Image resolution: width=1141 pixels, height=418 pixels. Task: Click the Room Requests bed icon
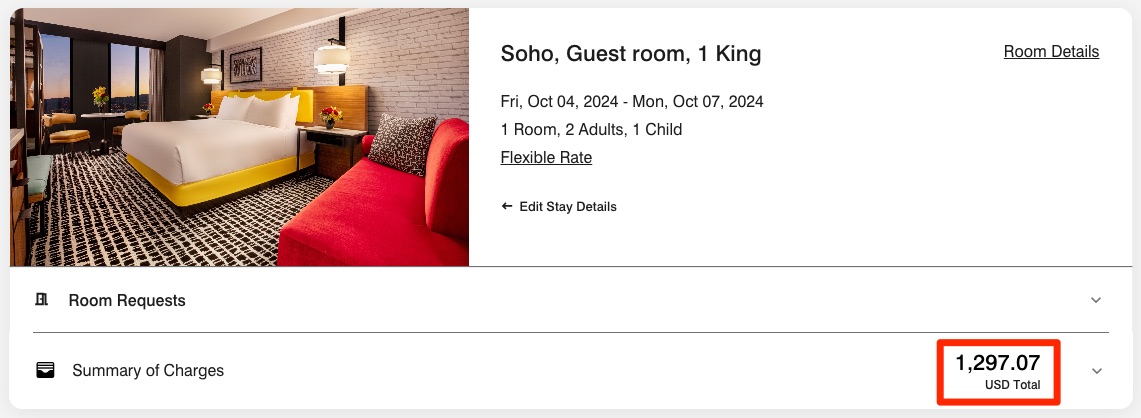pos(42,300)
